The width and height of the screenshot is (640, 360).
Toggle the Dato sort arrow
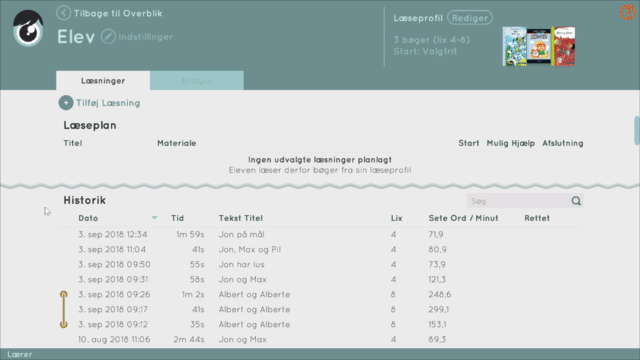pos(154,218)
